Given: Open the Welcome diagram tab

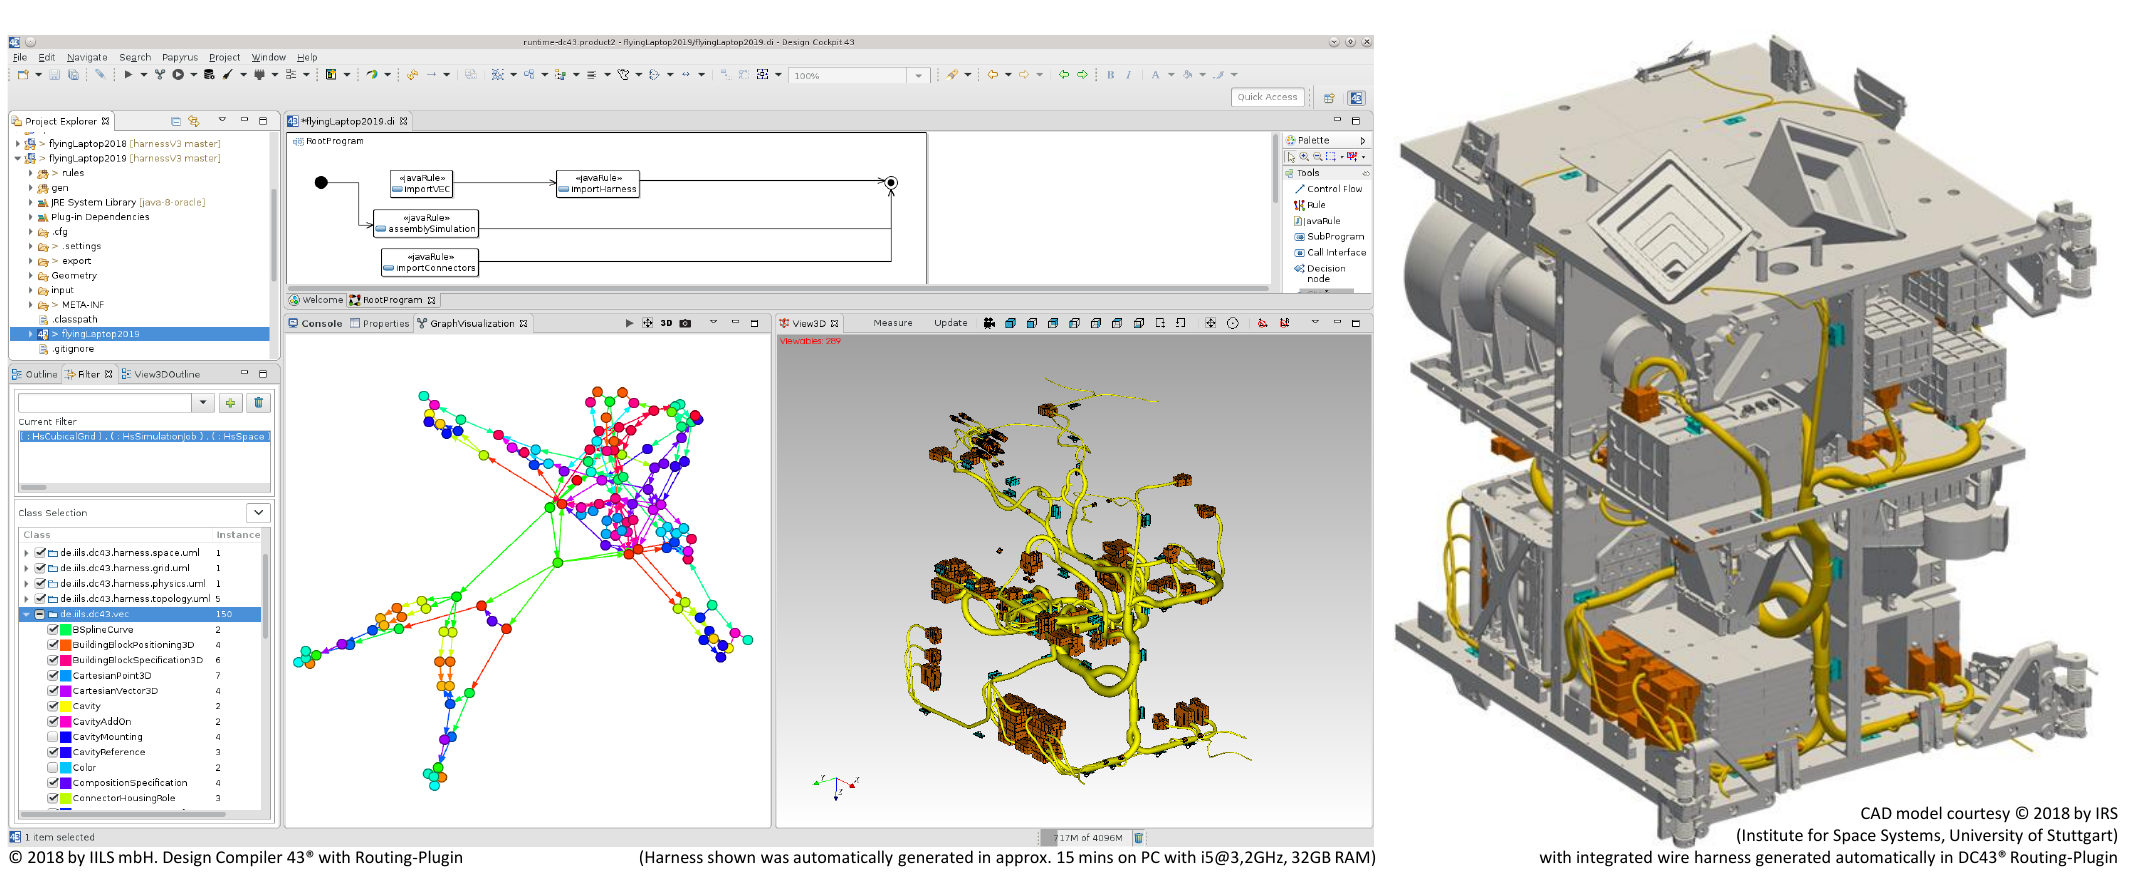Looking at the screenshot, I should point(316,300).
